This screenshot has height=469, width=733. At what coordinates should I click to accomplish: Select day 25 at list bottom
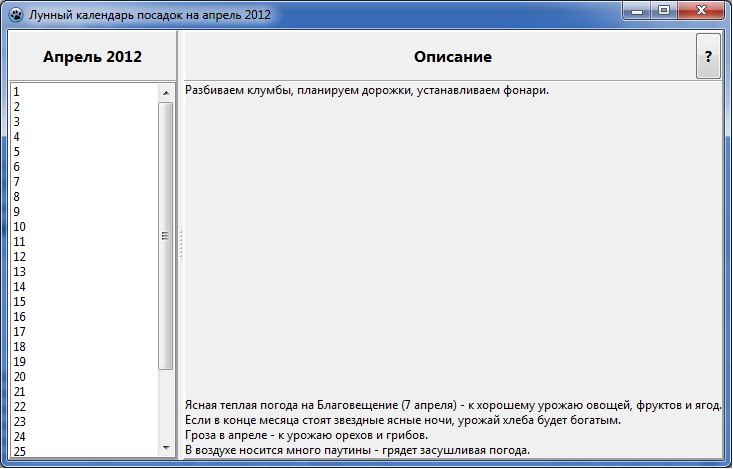pyautogui.click(x=20, y=451)
